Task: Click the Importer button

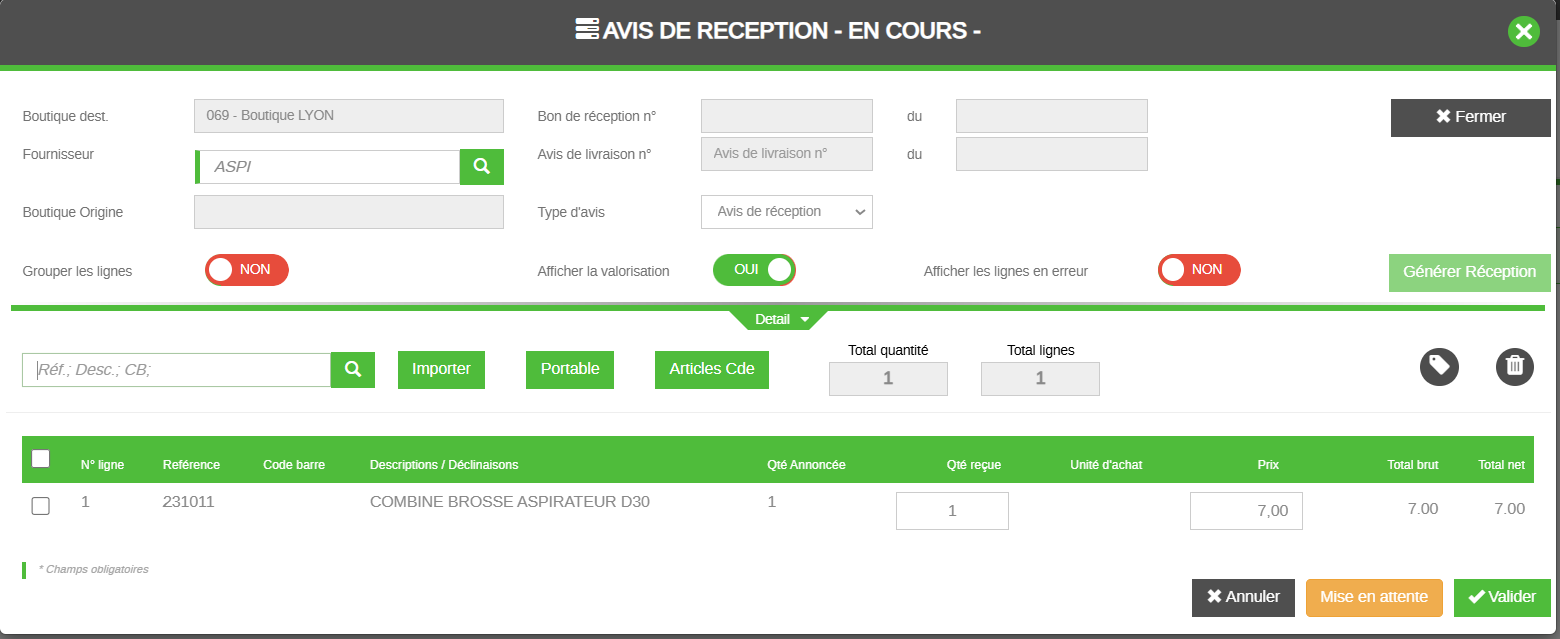Action: point(441,370)
